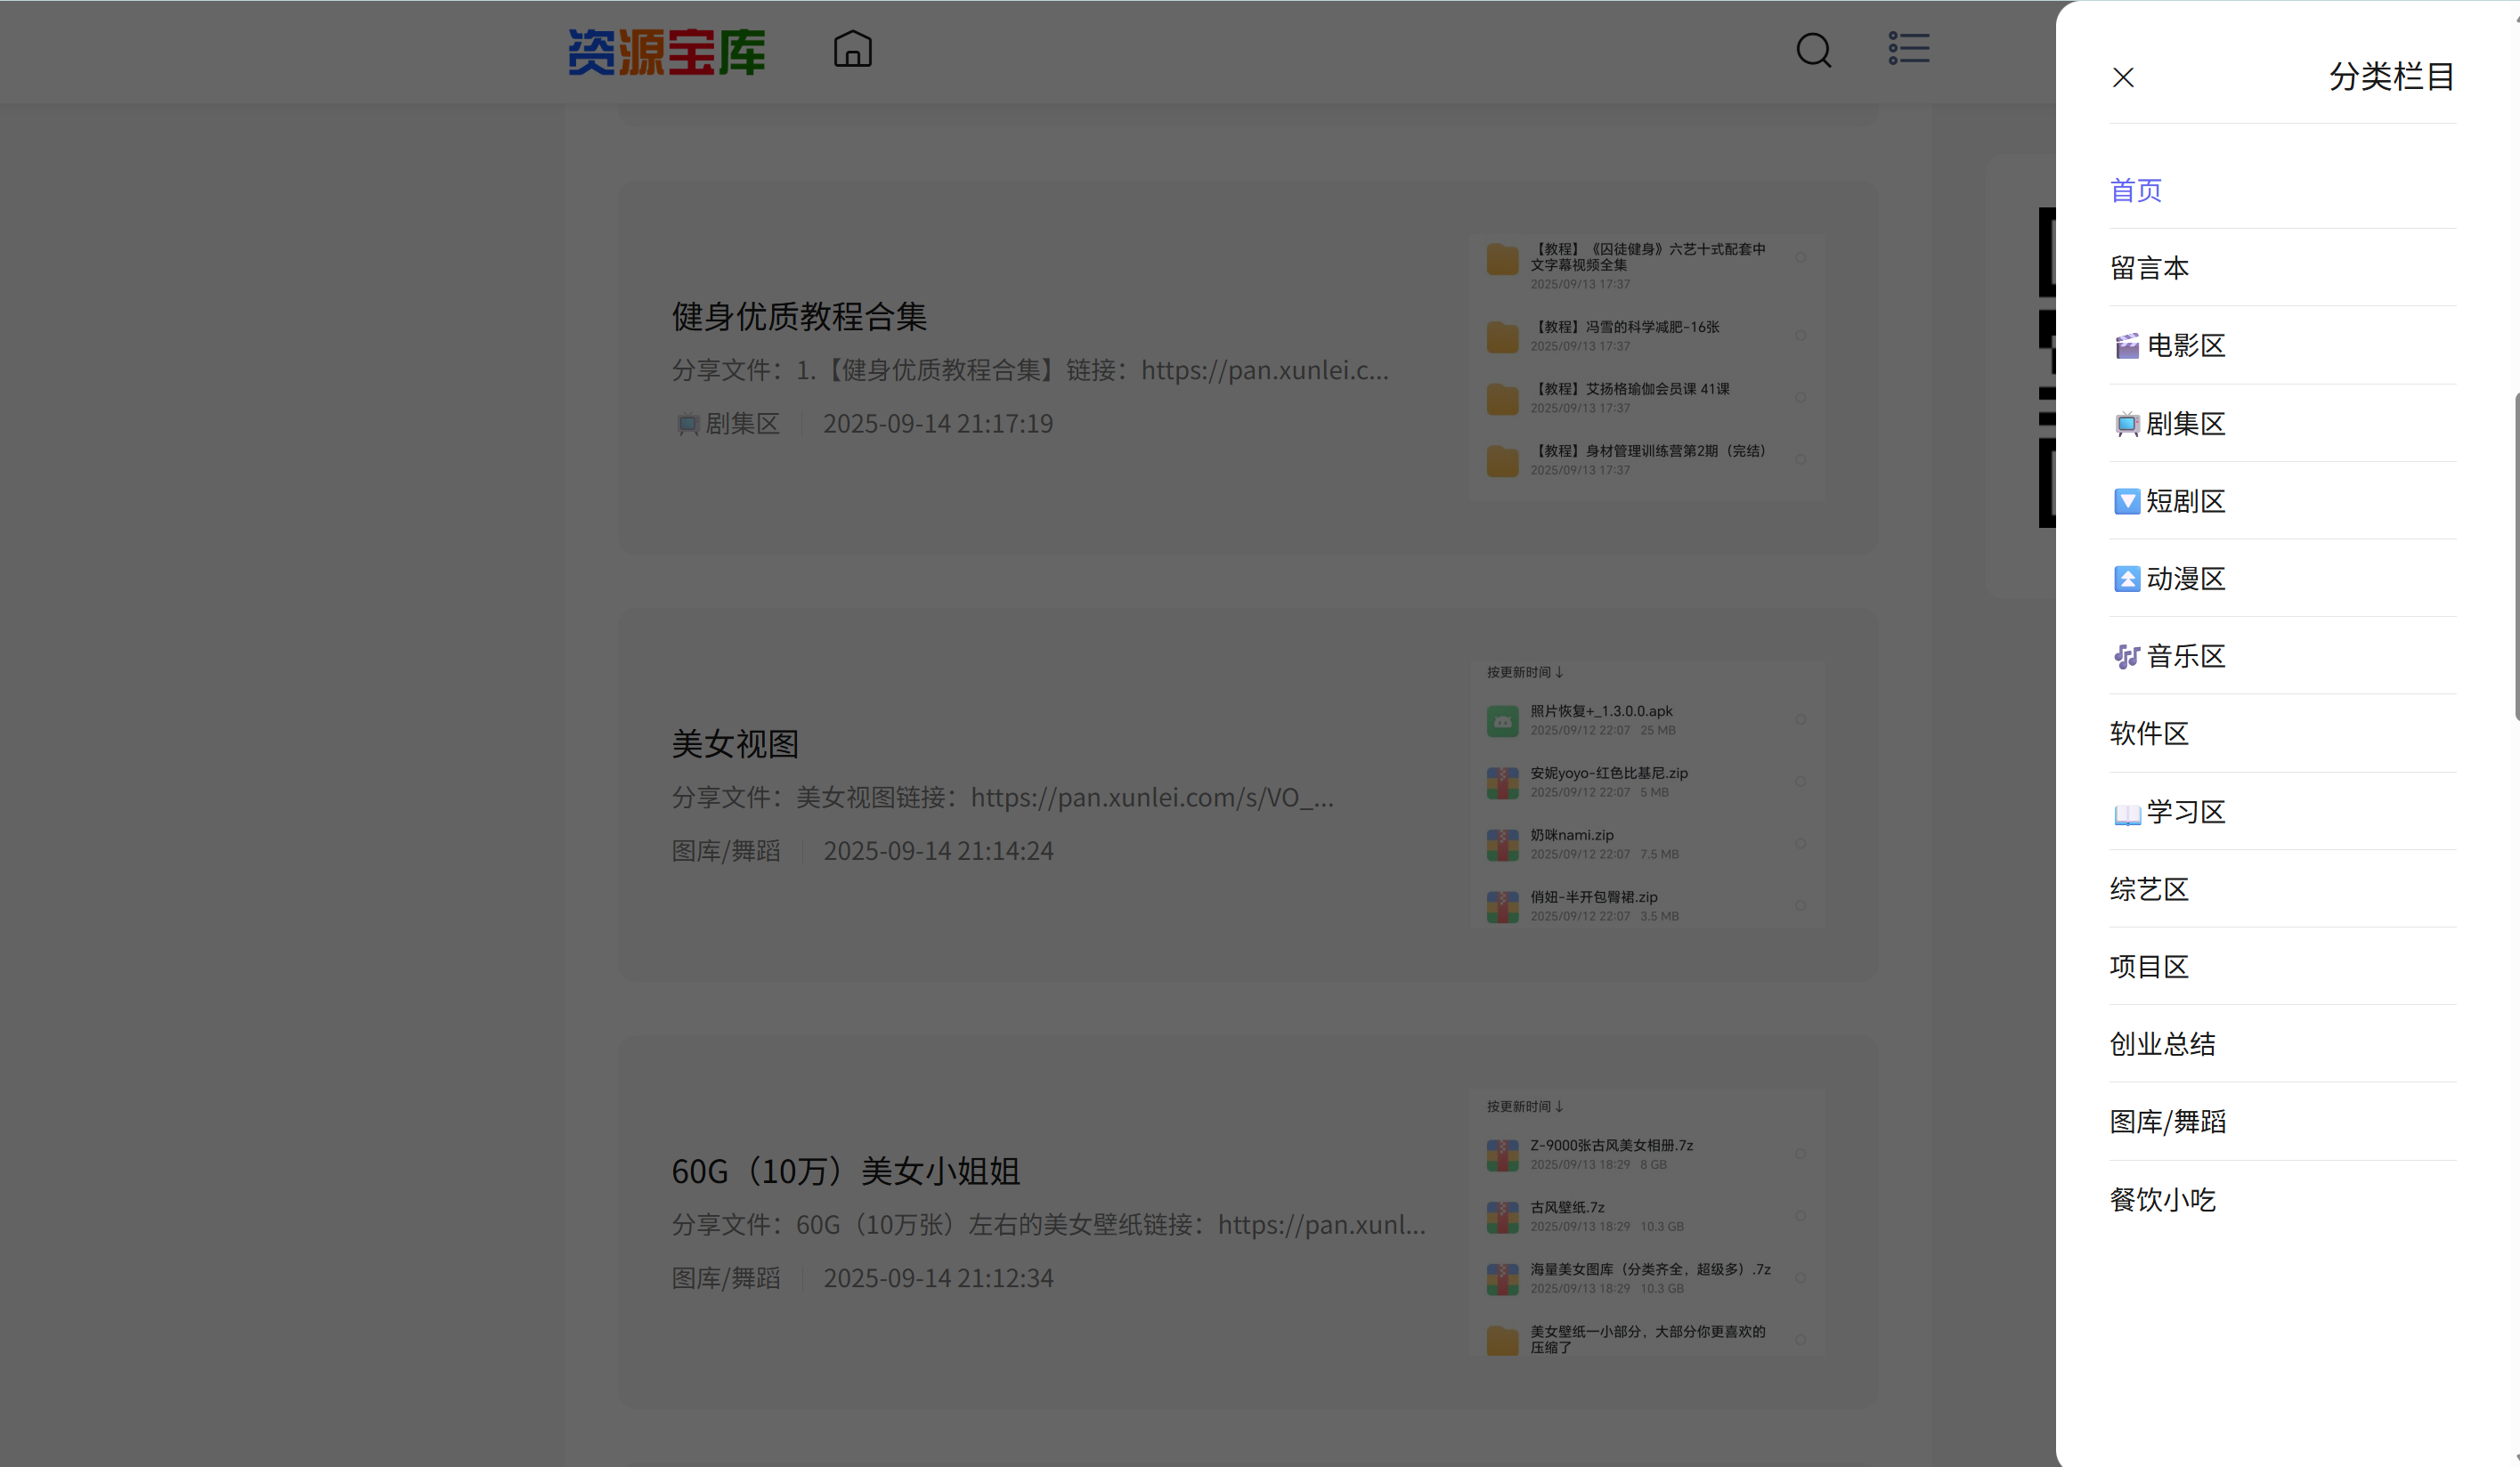Go to 首页 in category panel
Image resolution: width=2520 pixels, height=1467 pixels.
2135,190
